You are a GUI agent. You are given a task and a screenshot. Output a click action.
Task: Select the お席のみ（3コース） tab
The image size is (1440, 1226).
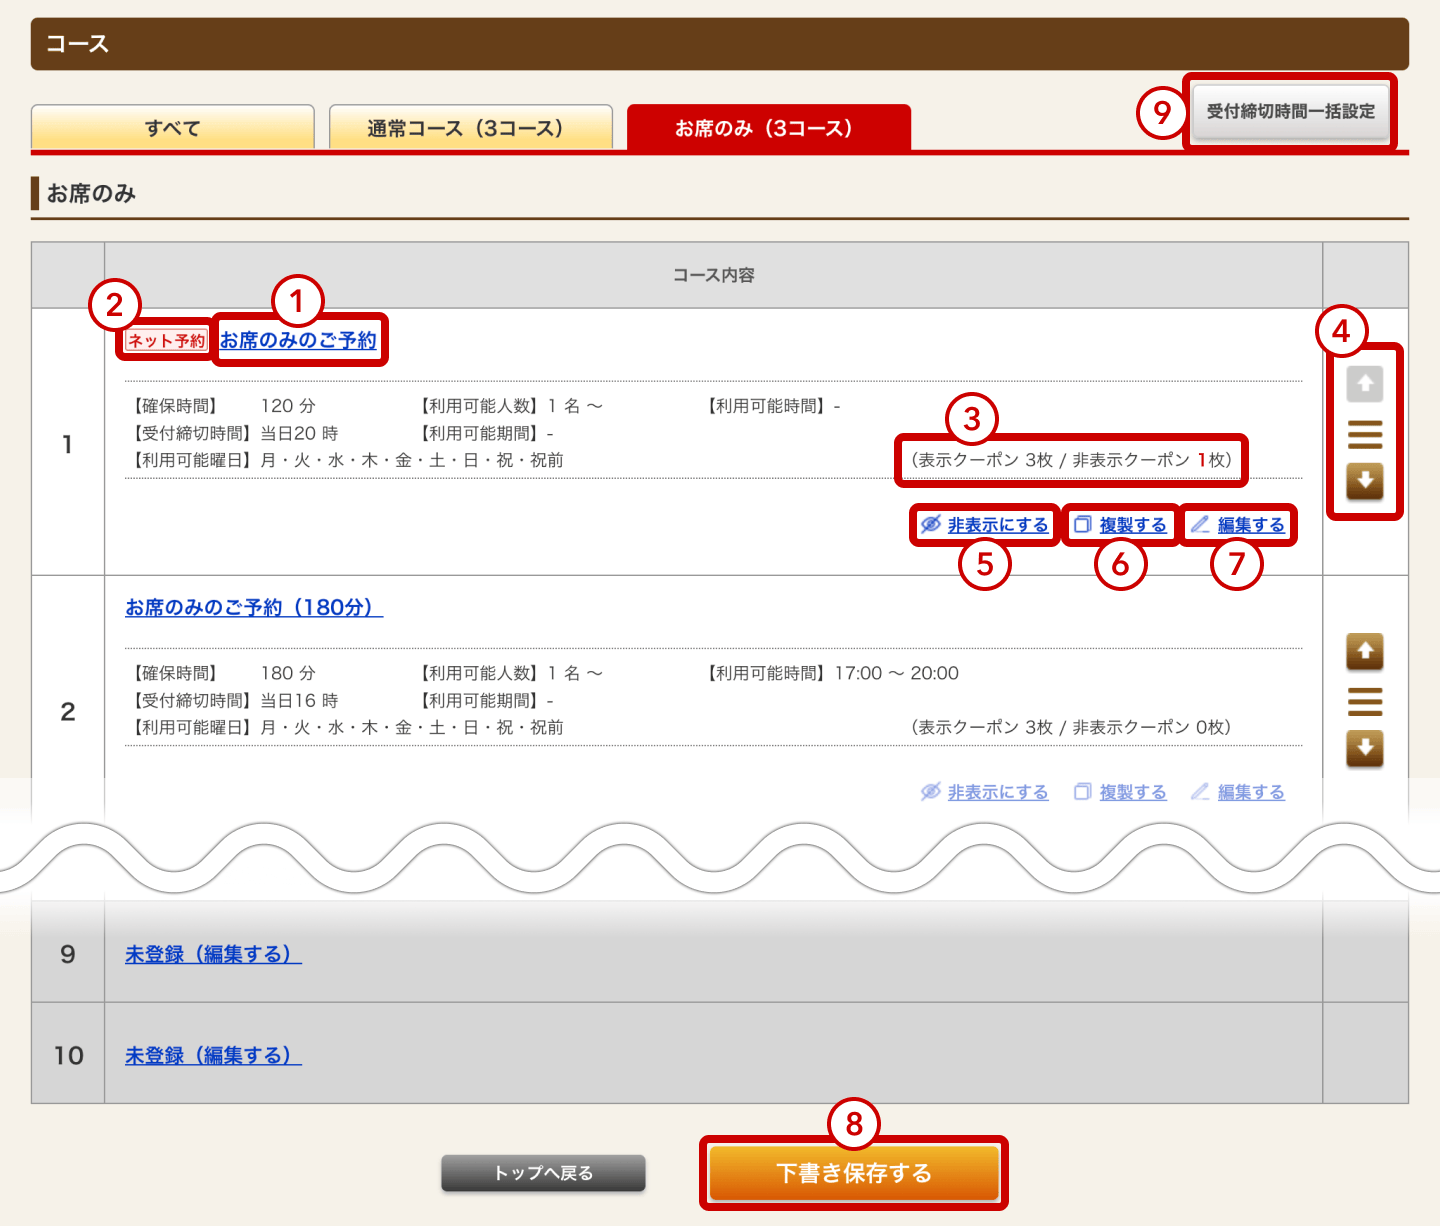(768, 128)
